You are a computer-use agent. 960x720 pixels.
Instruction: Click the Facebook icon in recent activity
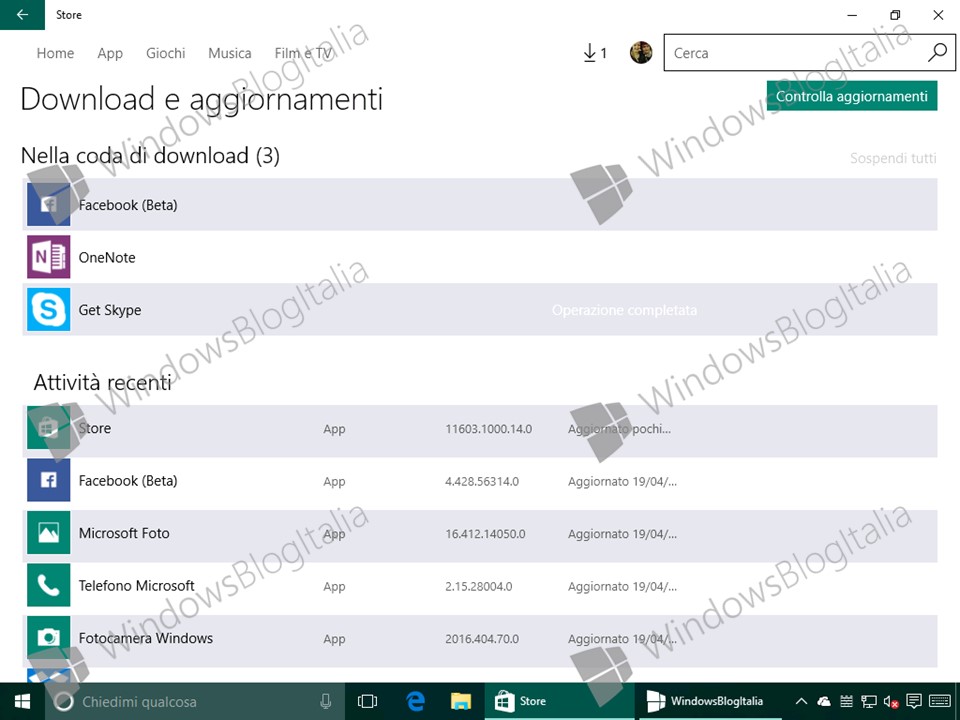pos(48,480)
